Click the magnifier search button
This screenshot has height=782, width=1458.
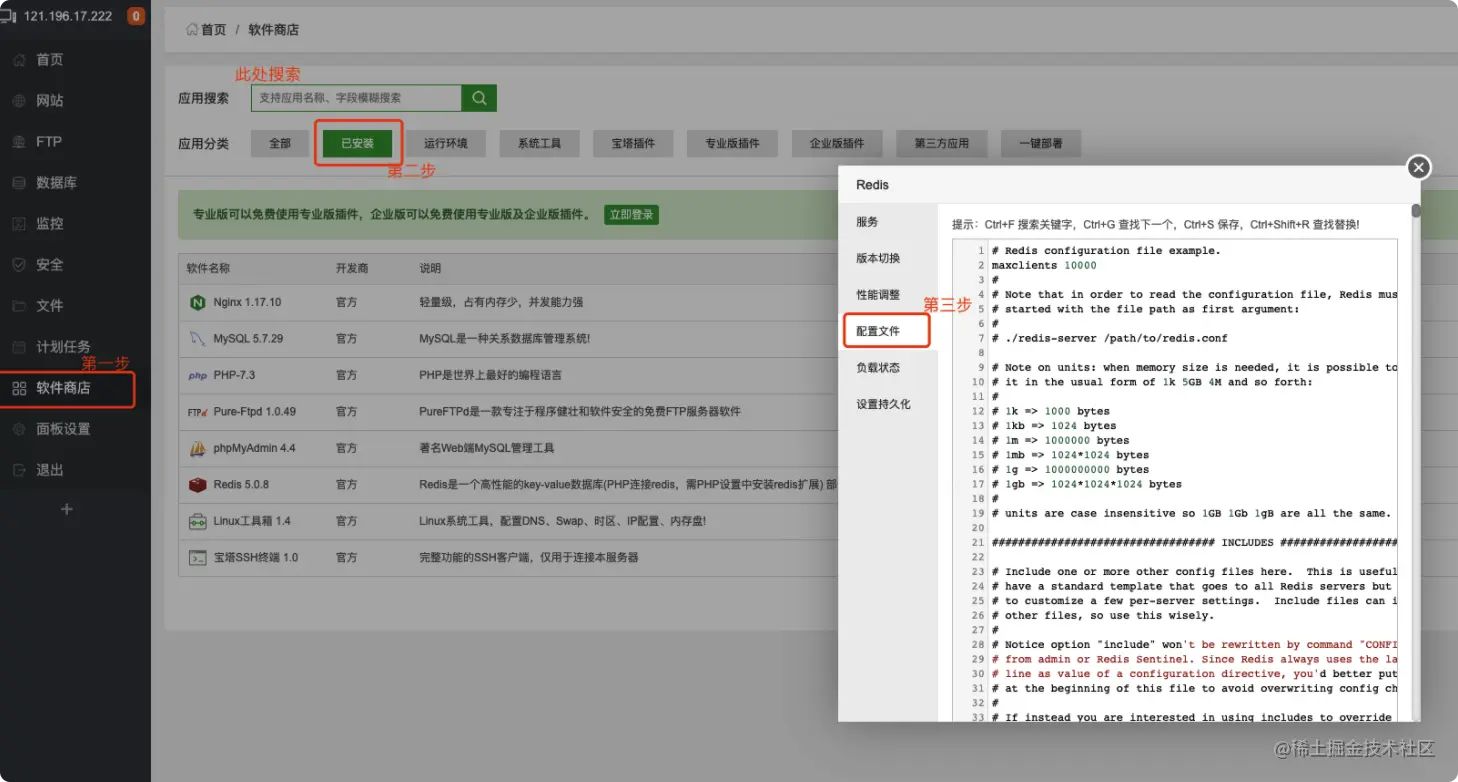(479, 98)
